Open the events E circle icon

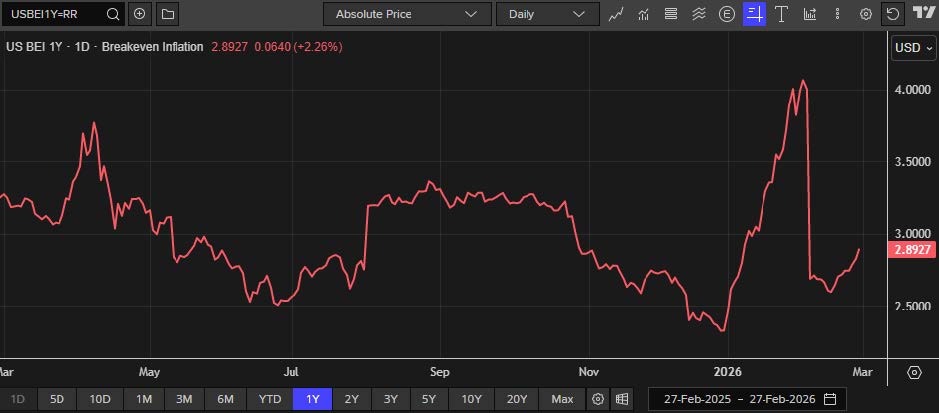pos(727,14)
